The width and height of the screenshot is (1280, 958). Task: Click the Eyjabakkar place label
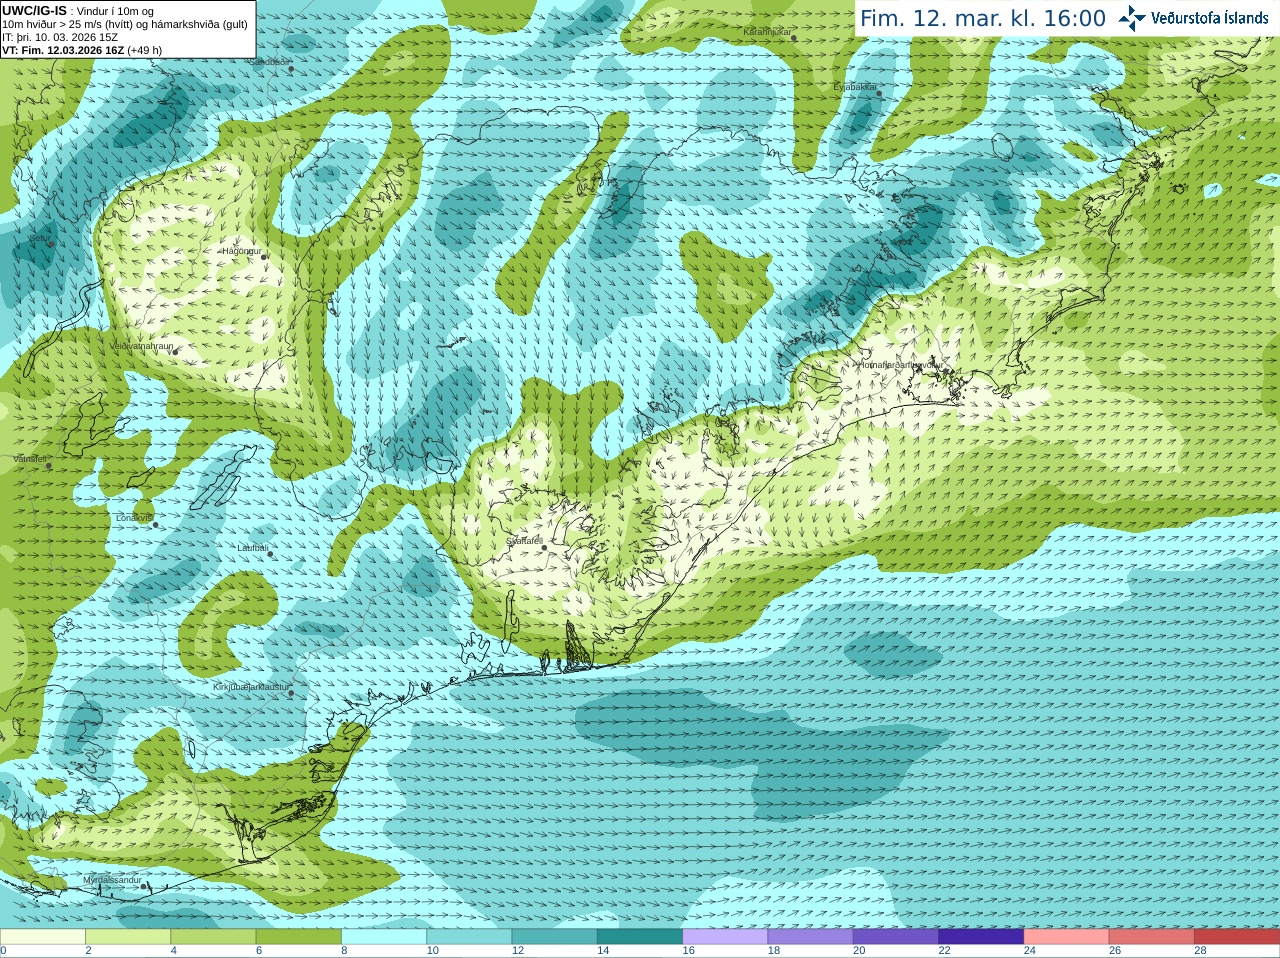tap(855, 87)
